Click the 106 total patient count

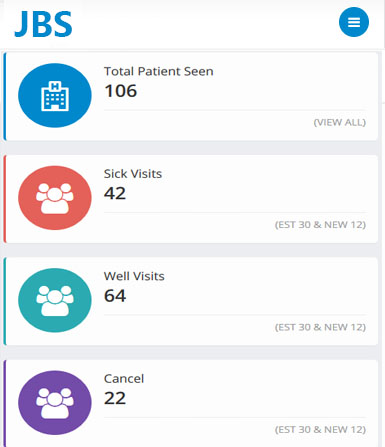[120, 91]
